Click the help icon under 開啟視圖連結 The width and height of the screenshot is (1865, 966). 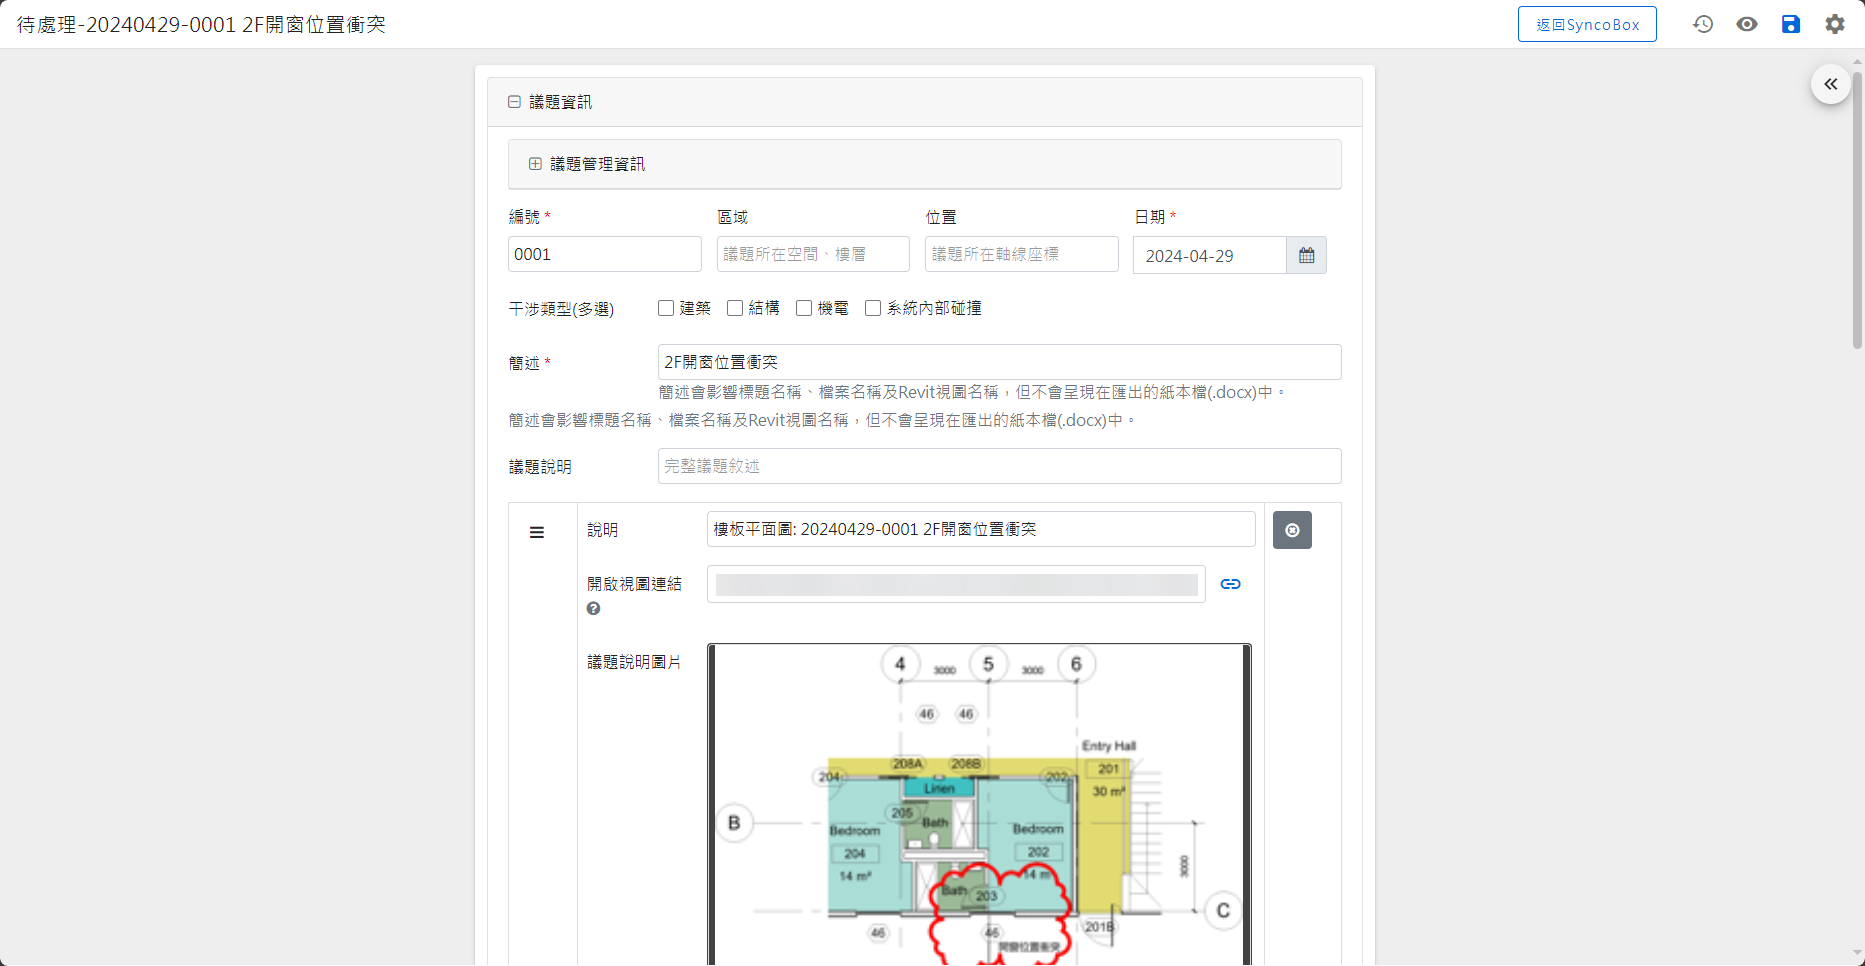point(593,609)
